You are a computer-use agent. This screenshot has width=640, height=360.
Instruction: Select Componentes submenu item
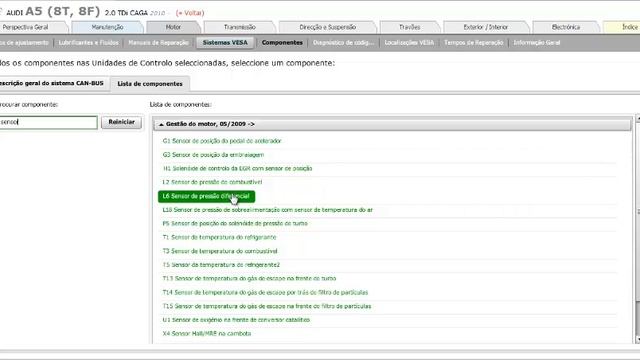point(282,42)
